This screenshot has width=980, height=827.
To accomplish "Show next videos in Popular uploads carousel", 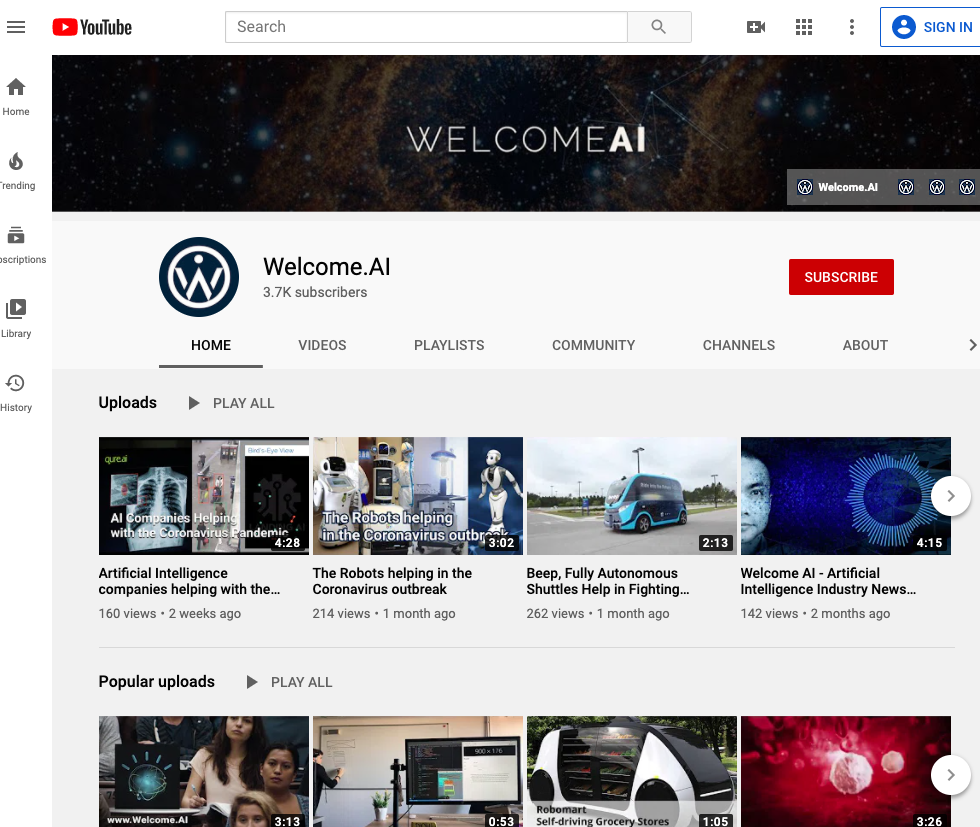I will (951, 775).
